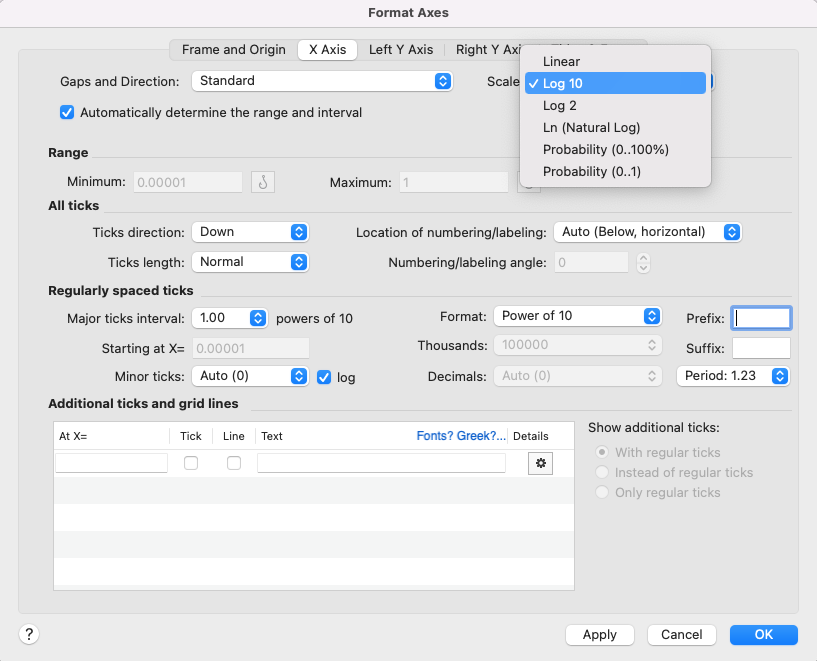The height and width of the screenshot is (661, 817).
Task: Open the Period 1.23 dropdown
Action: (733, 376)
